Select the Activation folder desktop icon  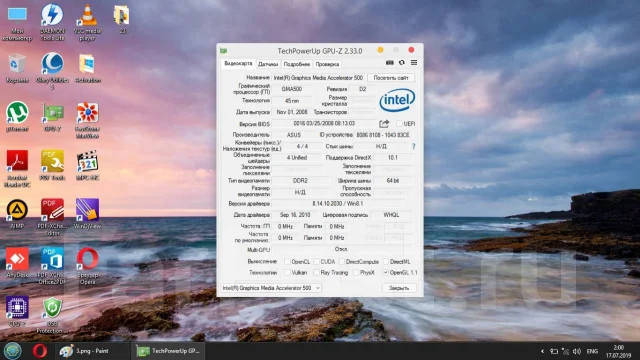87,69
